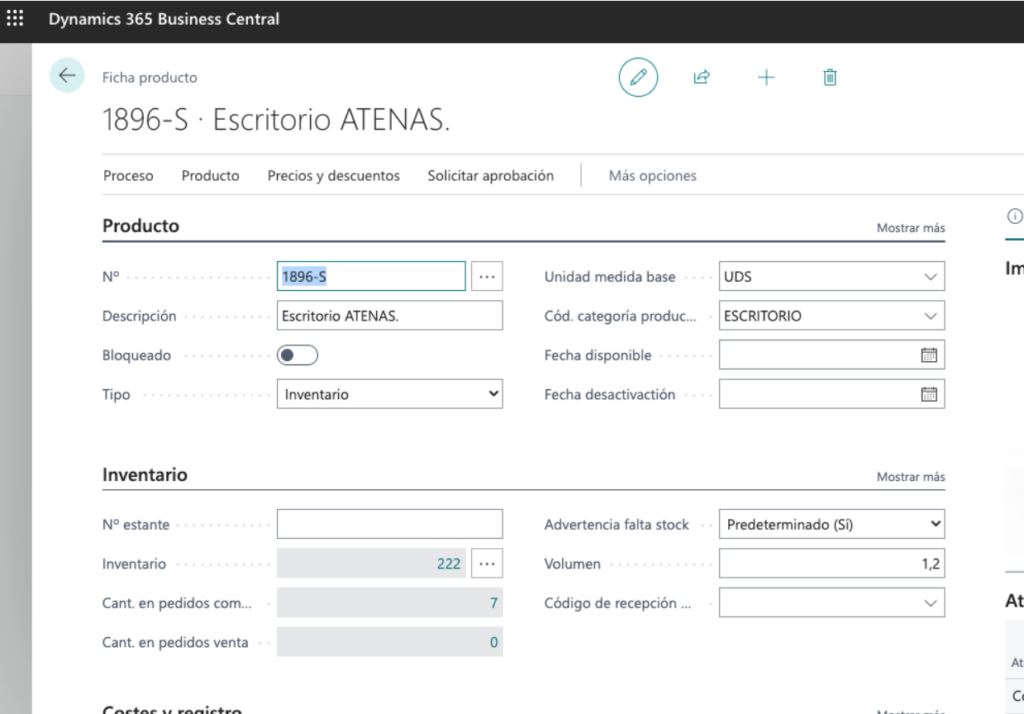This screenshot has width=1024, height=714.
Task: Click Mostrar más in Producto section
Action: 910,228
